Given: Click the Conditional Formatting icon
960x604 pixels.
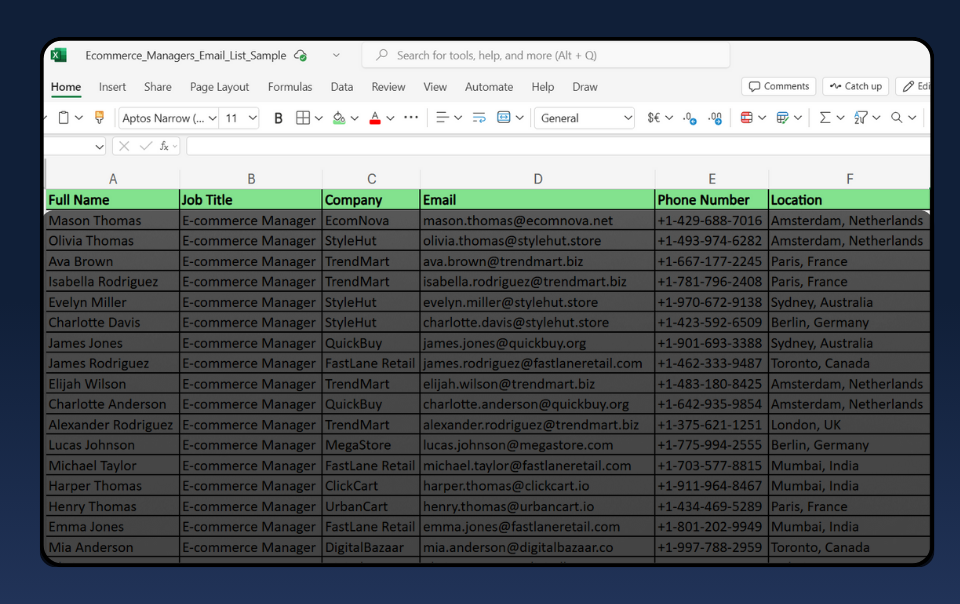Looking at the screenshot, I should pyautogui.click(x=746, y=117).
